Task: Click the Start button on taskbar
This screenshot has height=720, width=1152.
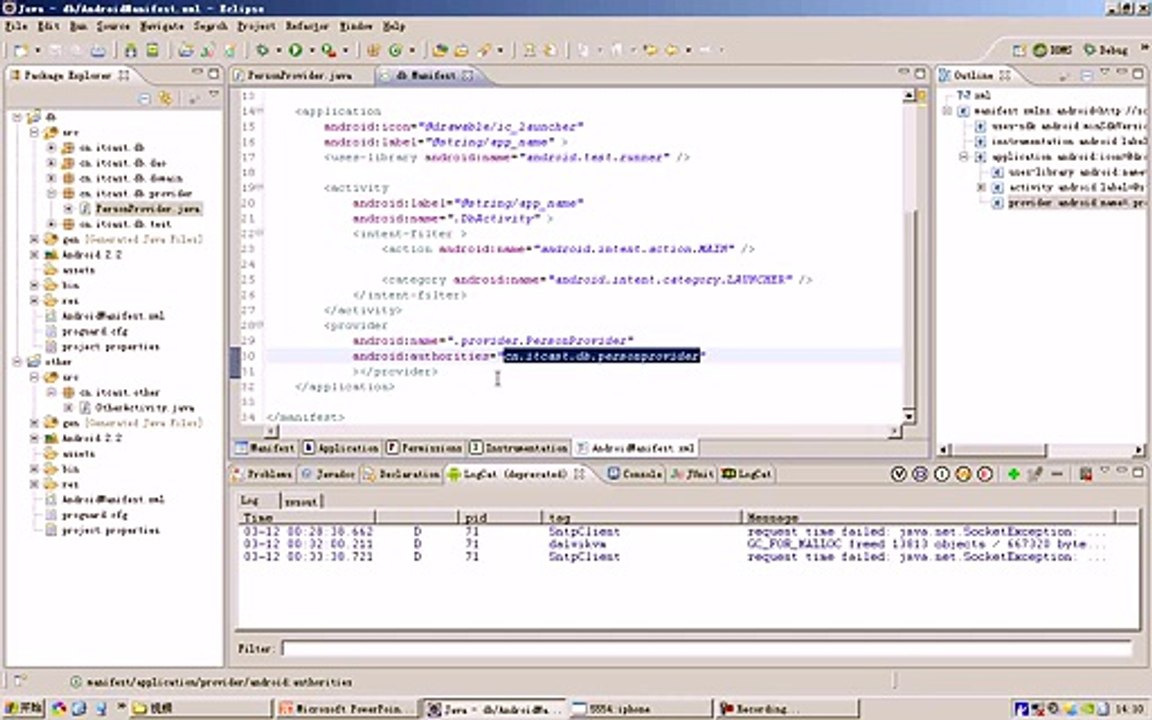Action: click(x=24, y=708)
